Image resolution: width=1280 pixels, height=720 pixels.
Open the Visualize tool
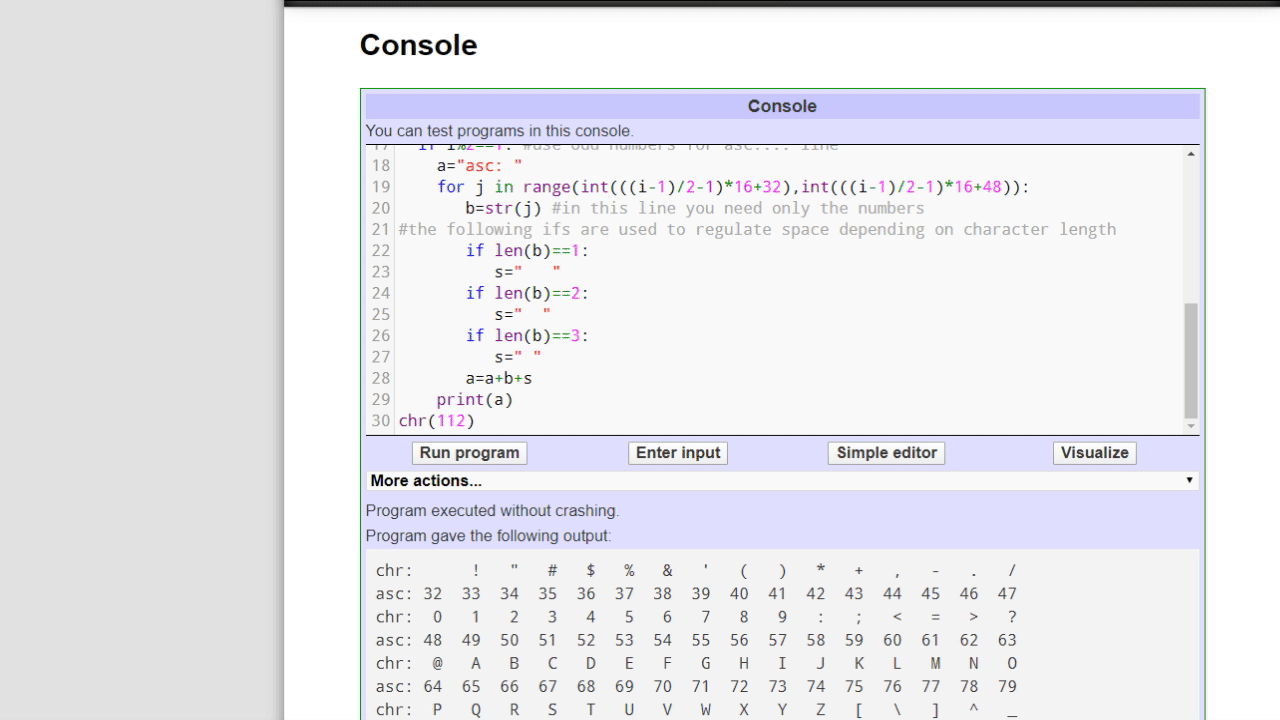point(1094,453)
